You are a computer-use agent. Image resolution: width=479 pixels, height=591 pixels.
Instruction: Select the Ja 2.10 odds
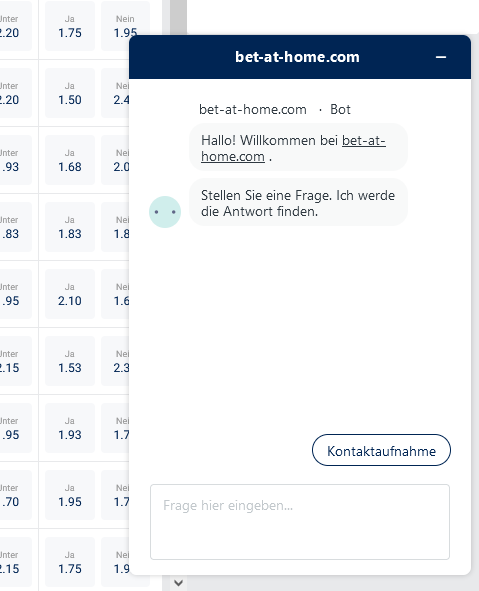[x=70, y=294]
